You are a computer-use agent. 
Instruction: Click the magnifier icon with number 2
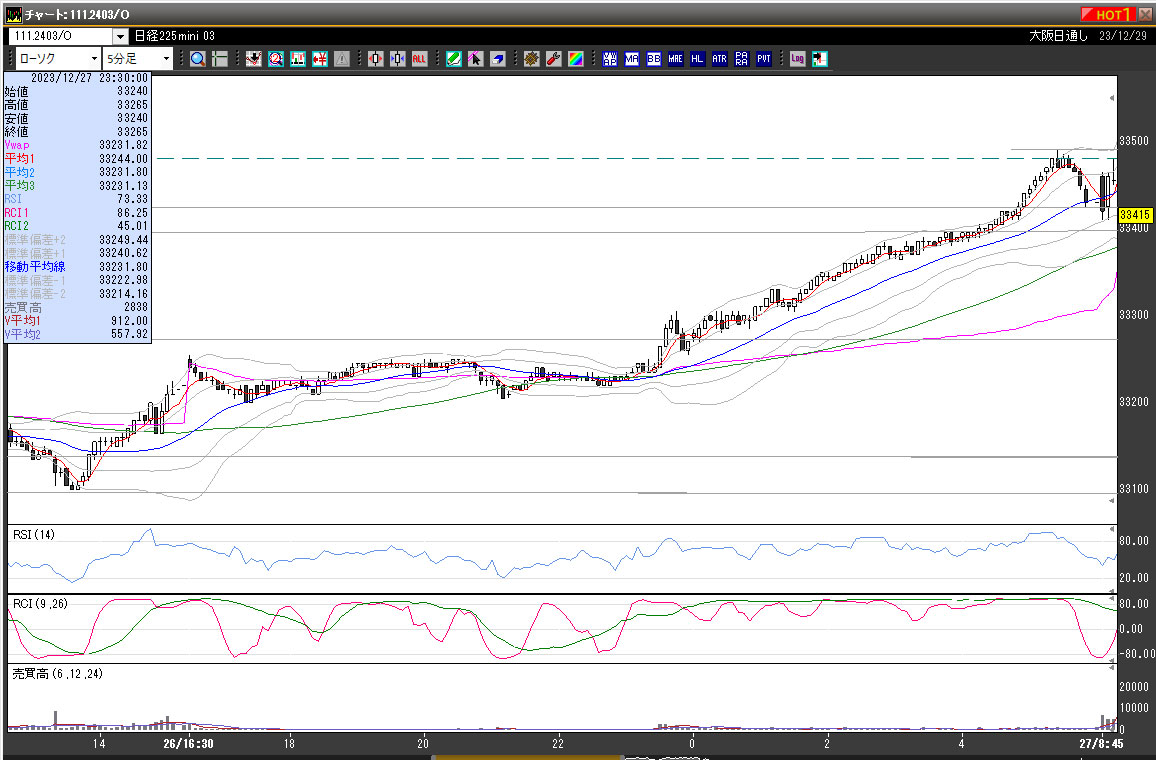[x=276, y=59]
